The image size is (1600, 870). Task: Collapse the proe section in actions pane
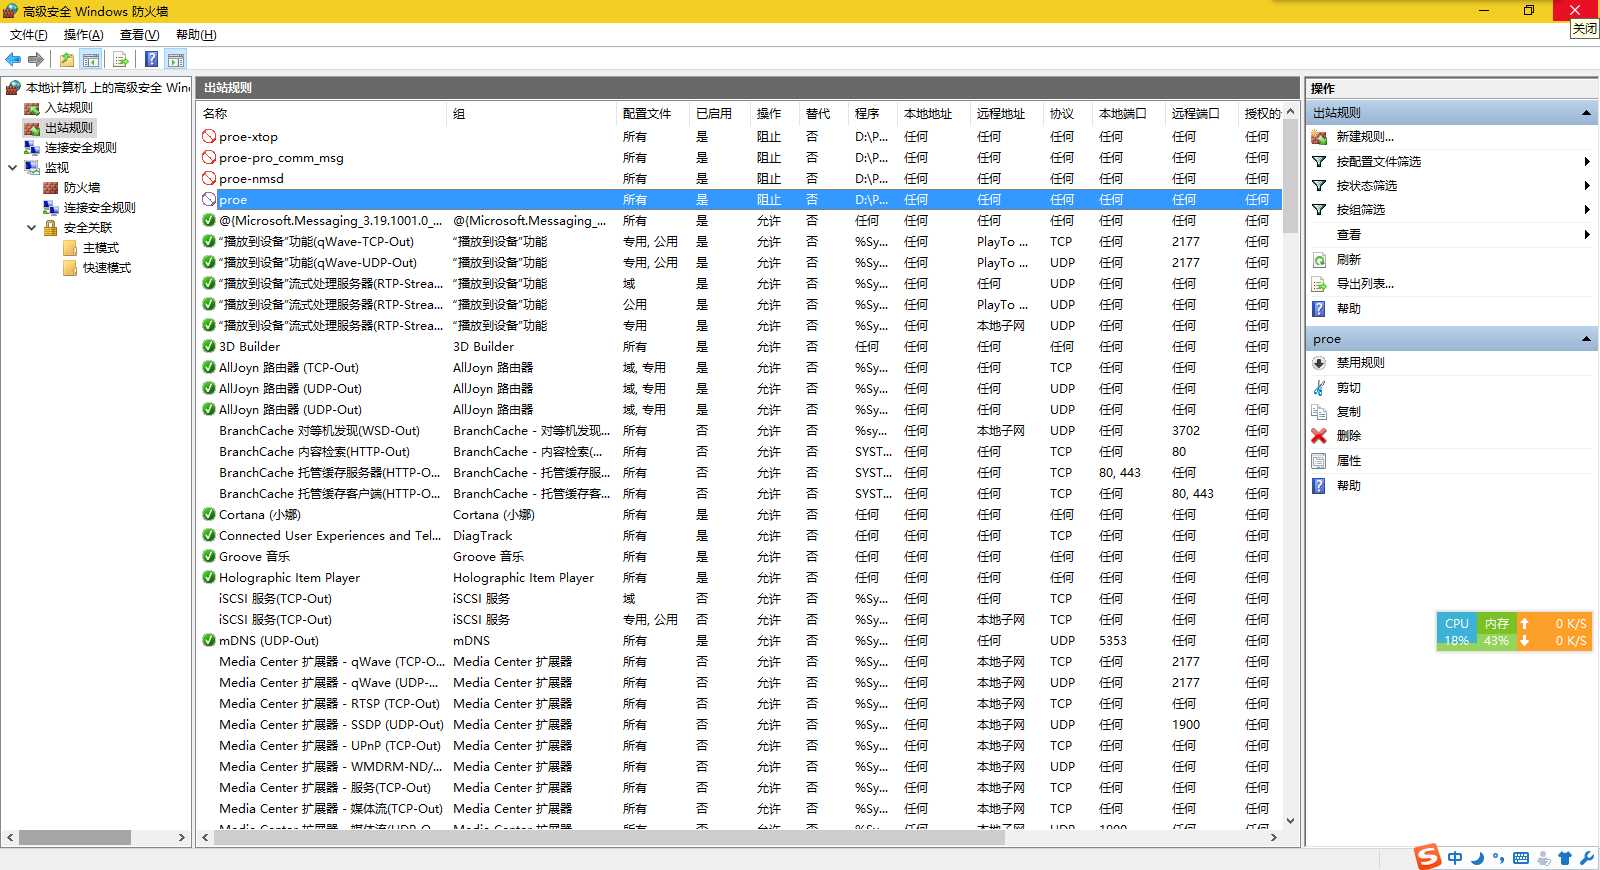pyautogui.click(x=1586, y=339)
